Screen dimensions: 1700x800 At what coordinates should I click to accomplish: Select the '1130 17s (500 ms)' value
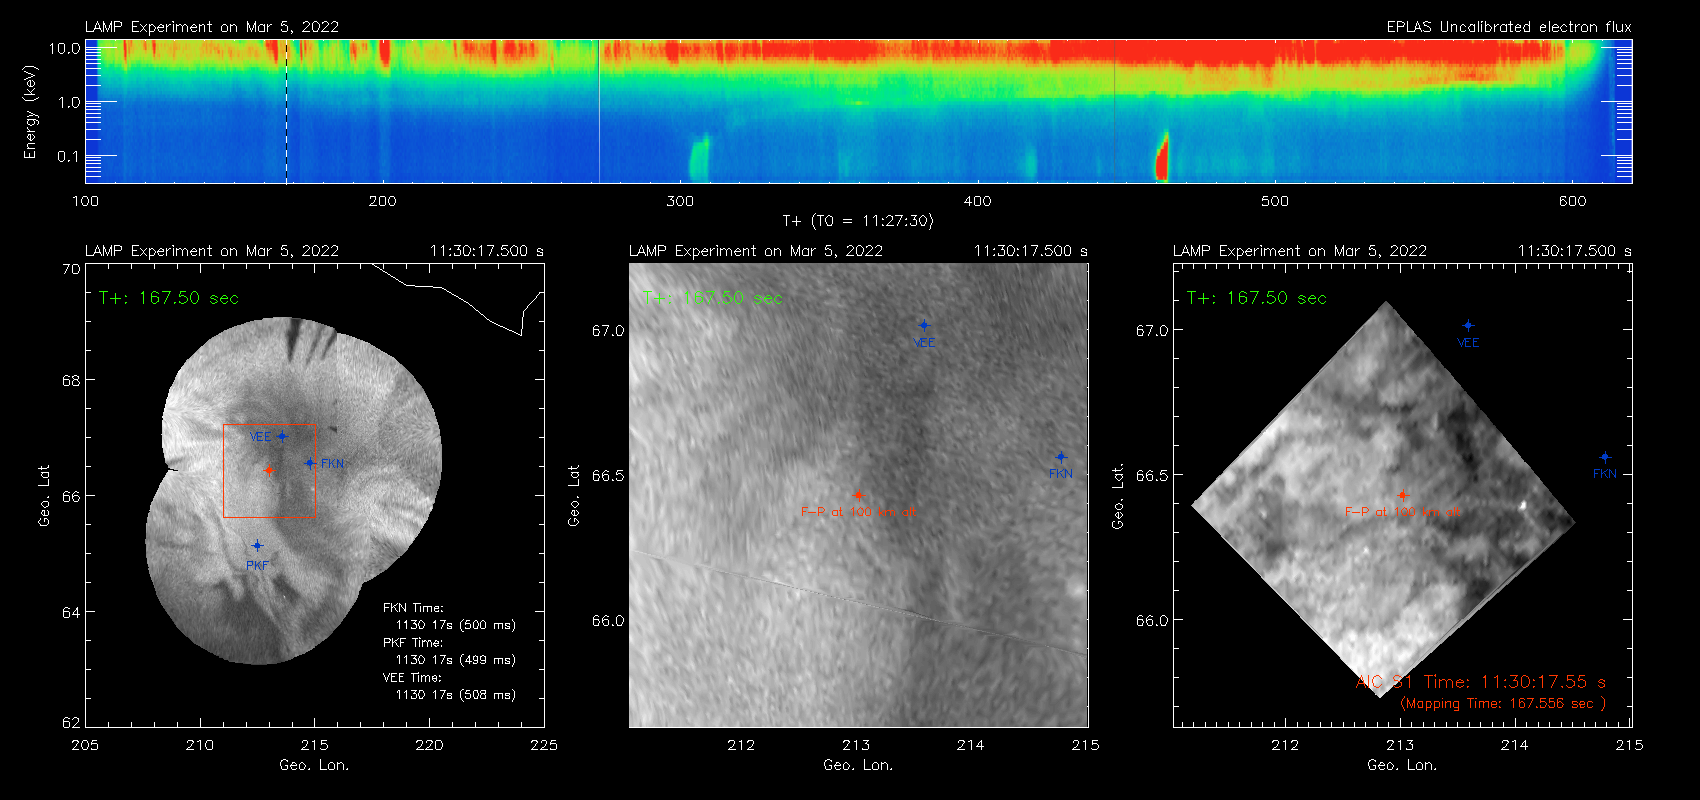456,625
